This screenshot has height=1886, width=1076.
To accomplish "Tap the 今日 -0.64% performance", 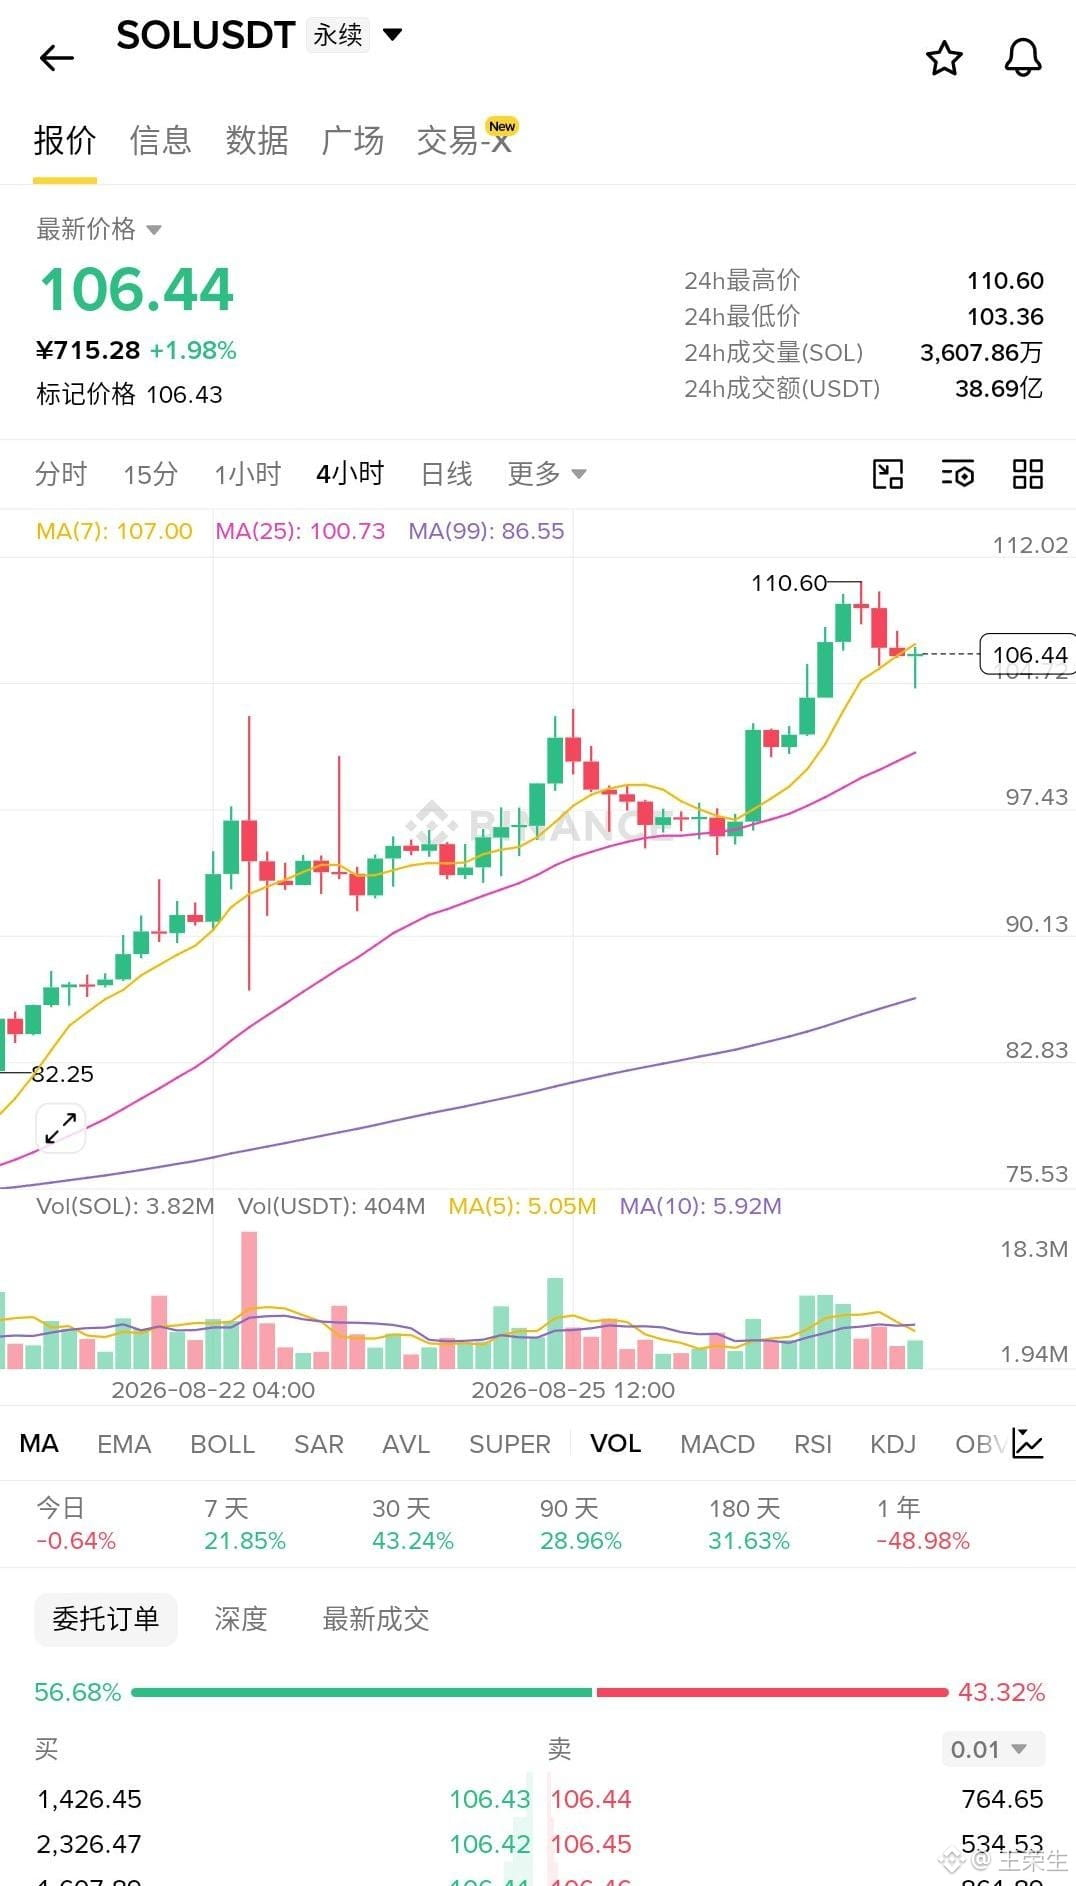I will point(76,1524).
